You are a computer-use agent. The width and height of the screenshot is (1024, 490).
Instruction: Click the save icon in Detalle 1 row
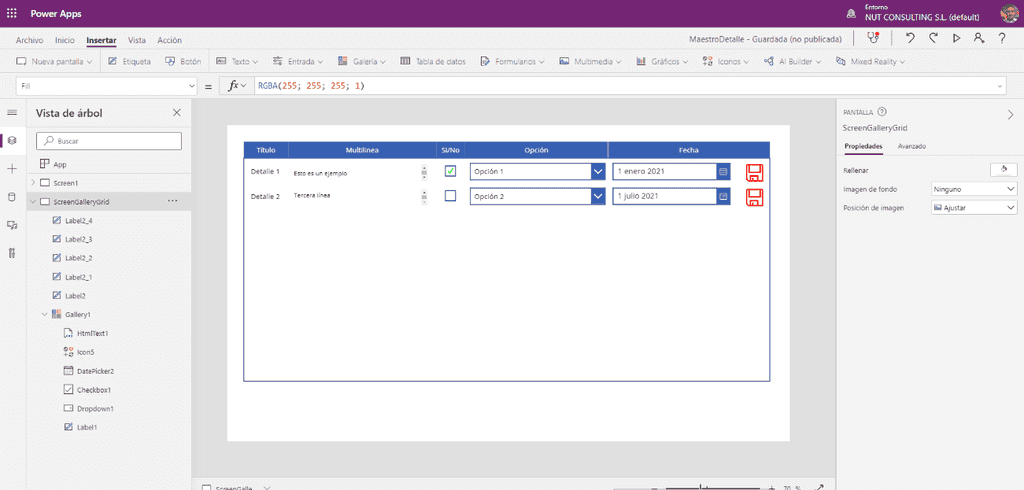pos(754,172)
